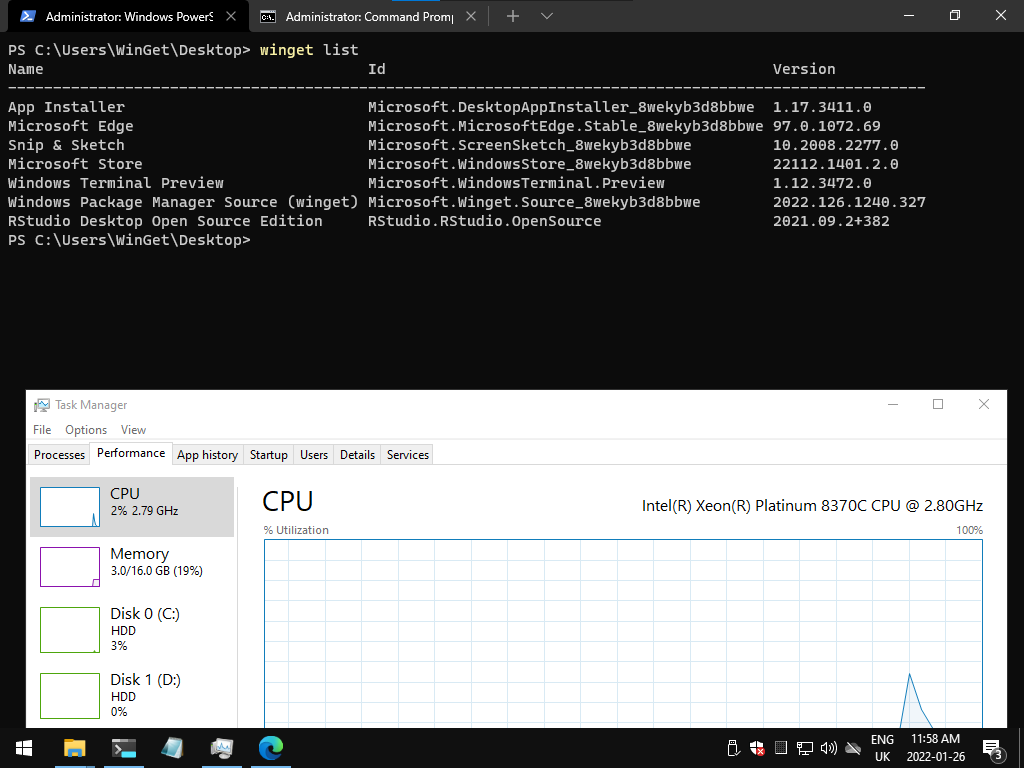Select the Memory graph in Task Manager sidebar
Viewport: 1024px width, 768px height.
[130, 565]
